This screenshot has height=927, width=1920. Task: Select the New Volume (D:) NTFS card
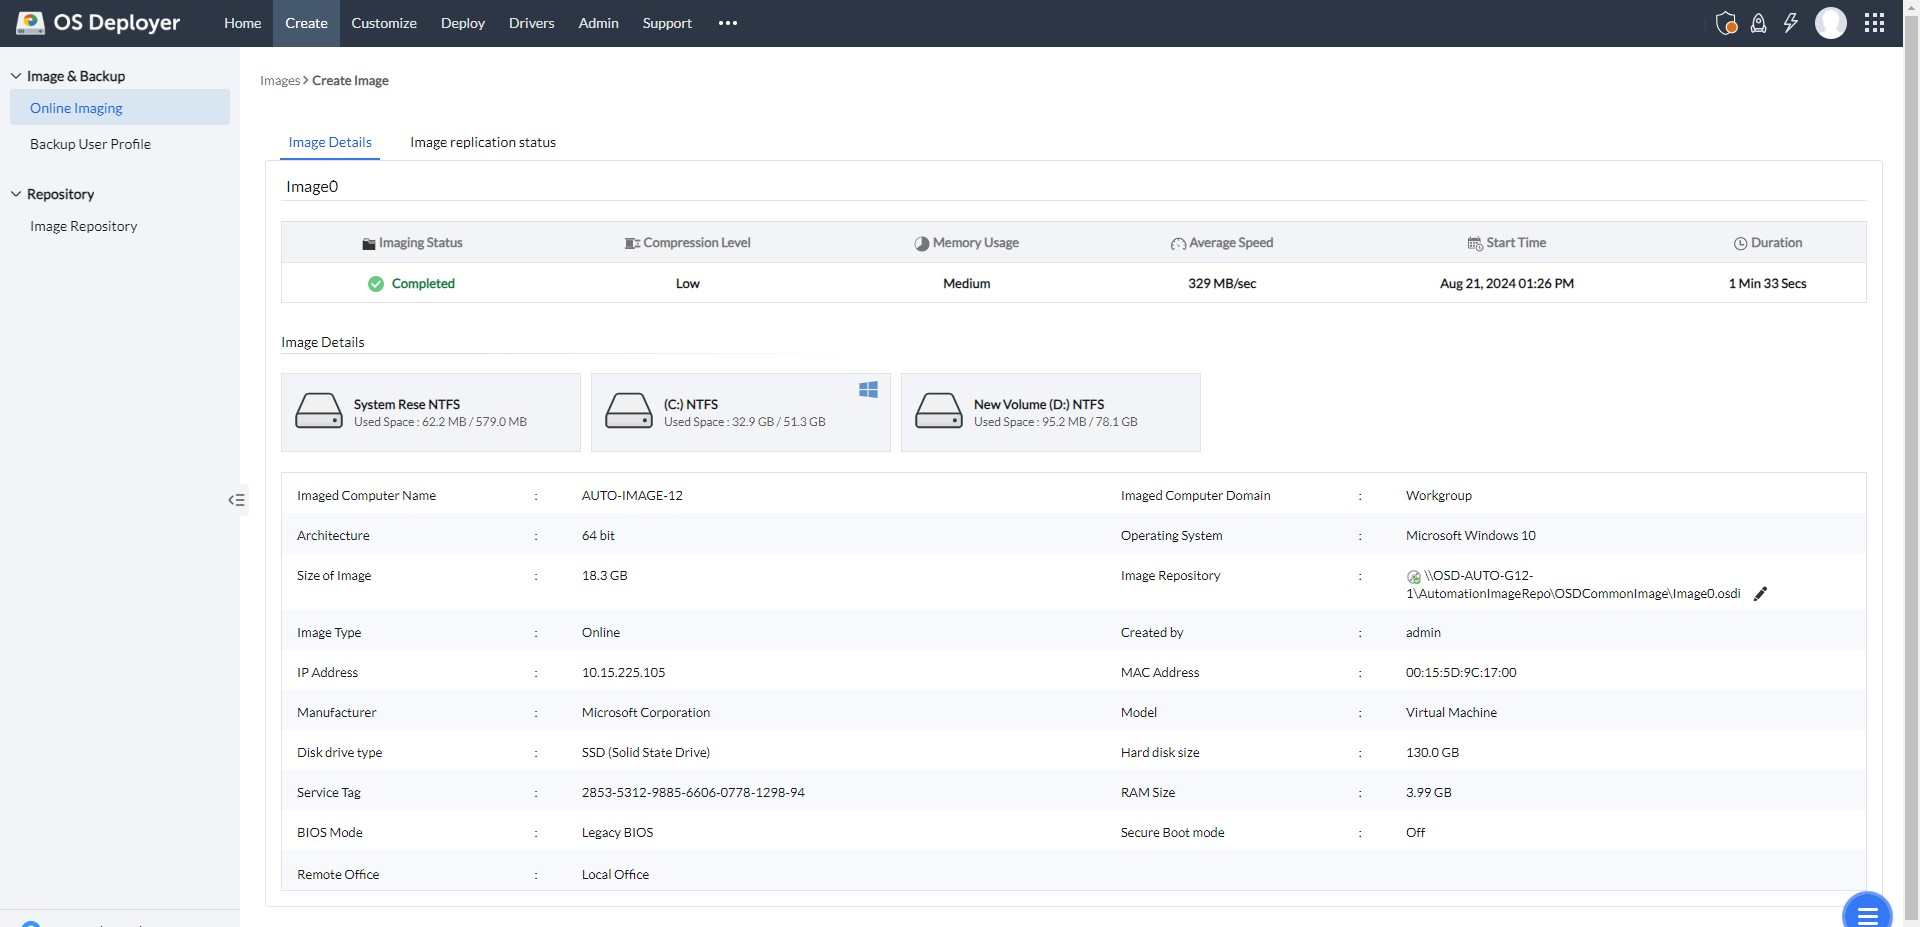(x=1050, y=412)
